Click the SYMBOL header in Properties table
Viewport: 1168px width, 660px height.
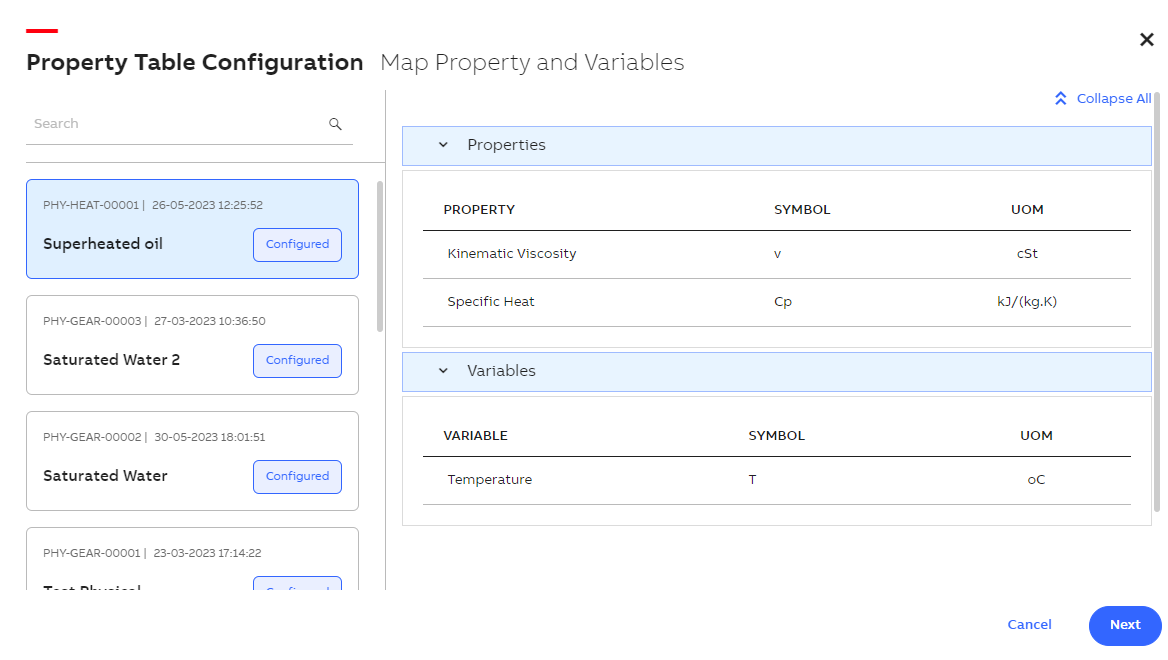tap(802, 210)
